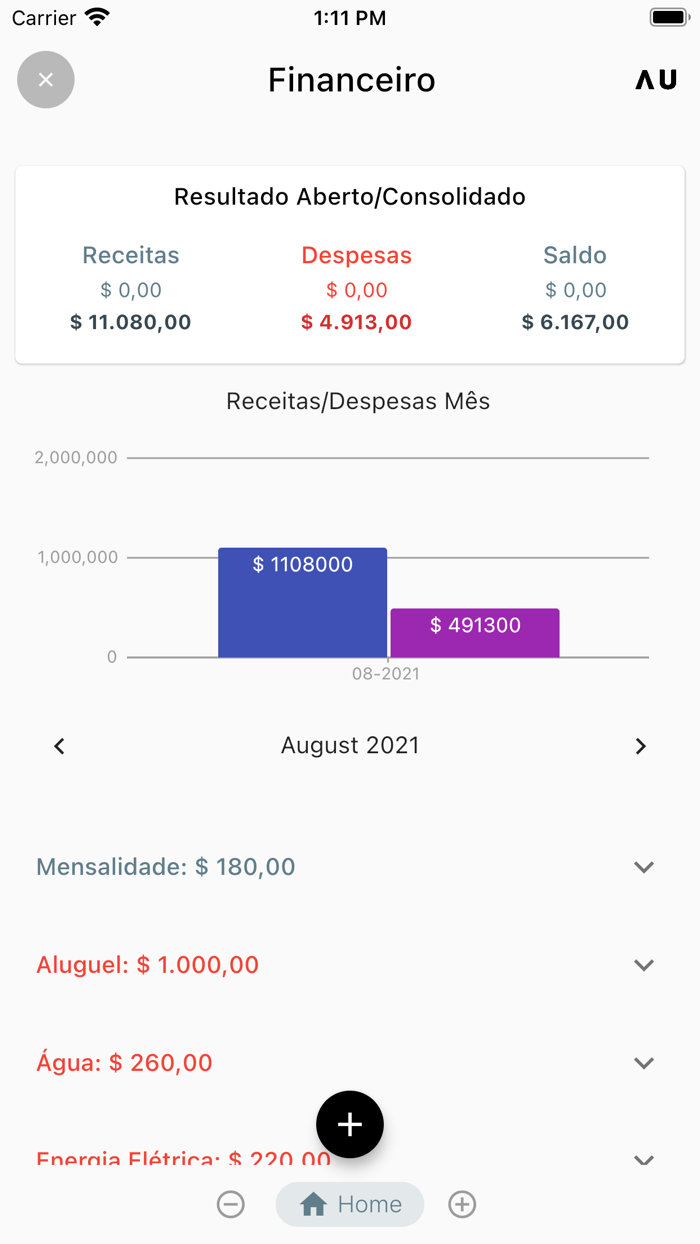Image resolution: width=700 pixels, height=1244 pixels.
Task: Expand the Mensalidade entry
Action: tap(644, 867)
